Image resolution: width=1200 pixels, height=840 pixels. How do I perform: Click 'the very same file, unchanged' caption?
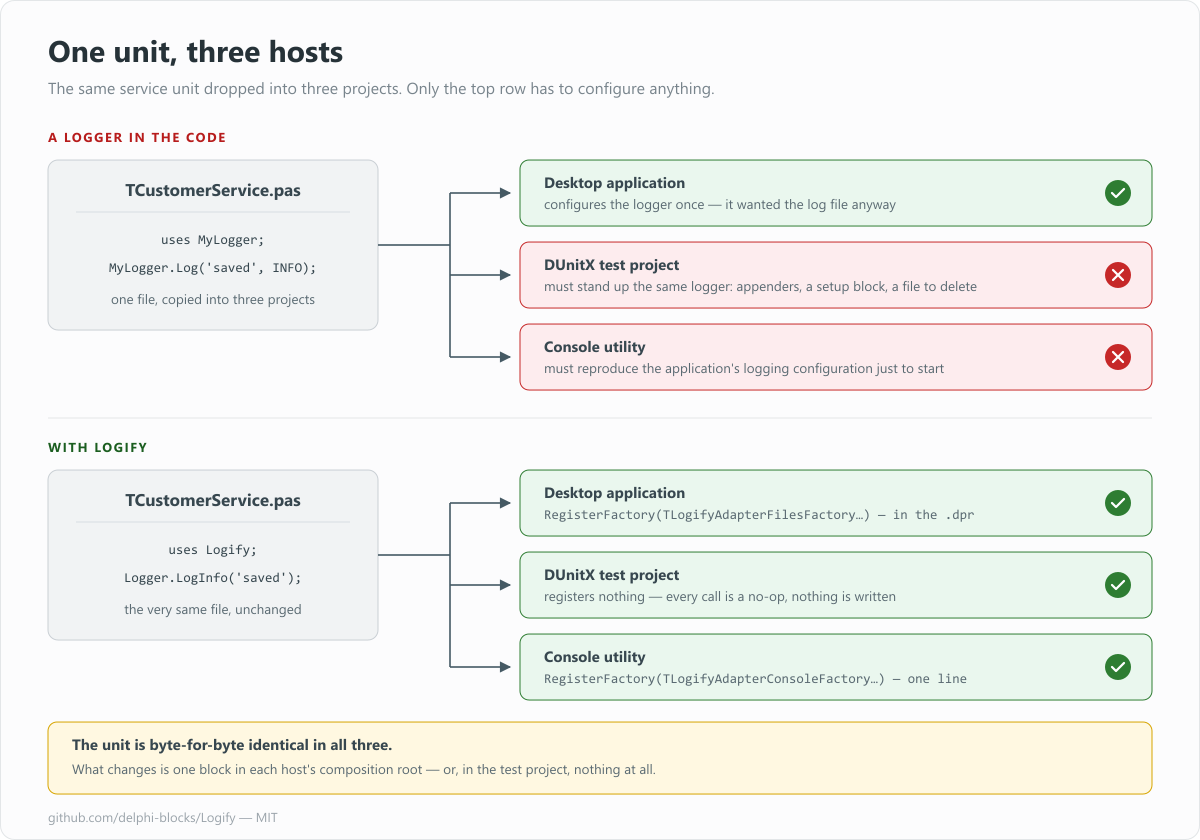213,609
